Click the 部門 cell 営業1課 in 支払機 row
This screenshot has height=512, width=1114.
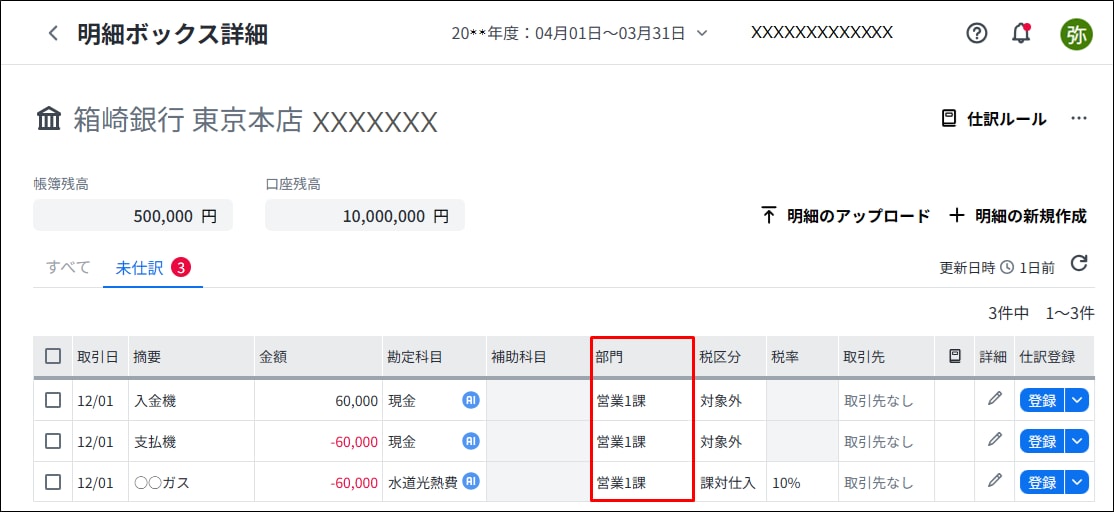(x=622, y=441)
